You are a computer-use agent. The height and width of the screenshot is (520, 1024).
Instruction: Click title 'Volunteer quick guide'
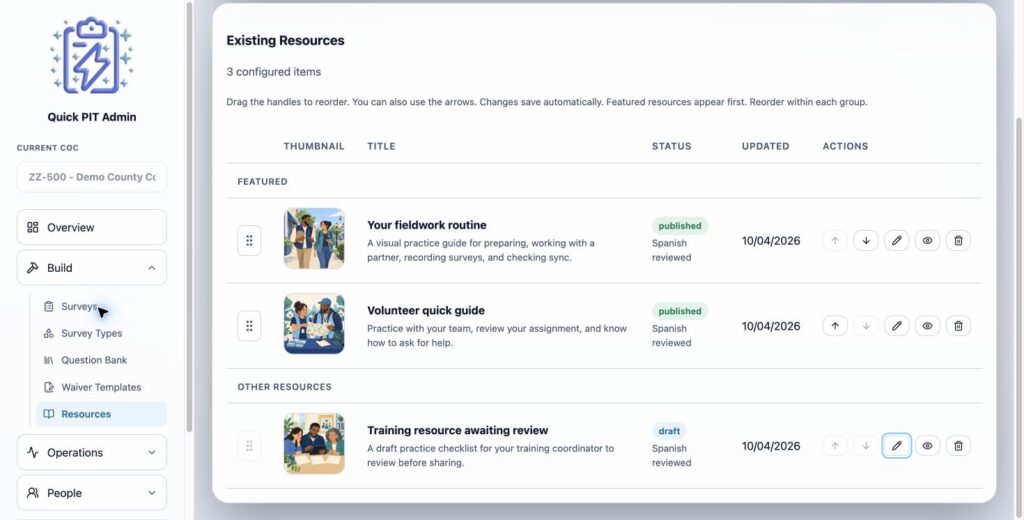click(x=426, y=310)
